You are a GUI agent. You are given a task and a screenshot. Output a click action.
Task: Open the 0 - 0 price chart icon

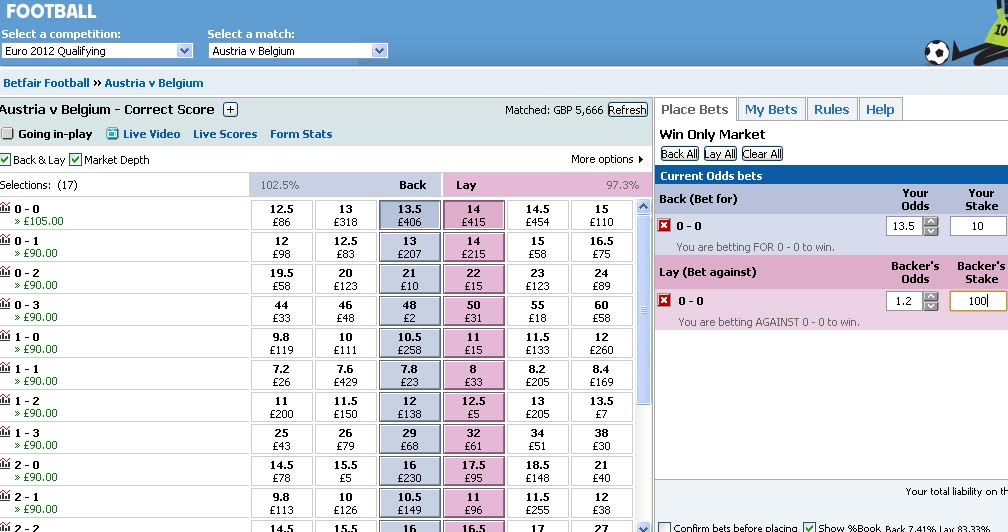tap(5, 207)
